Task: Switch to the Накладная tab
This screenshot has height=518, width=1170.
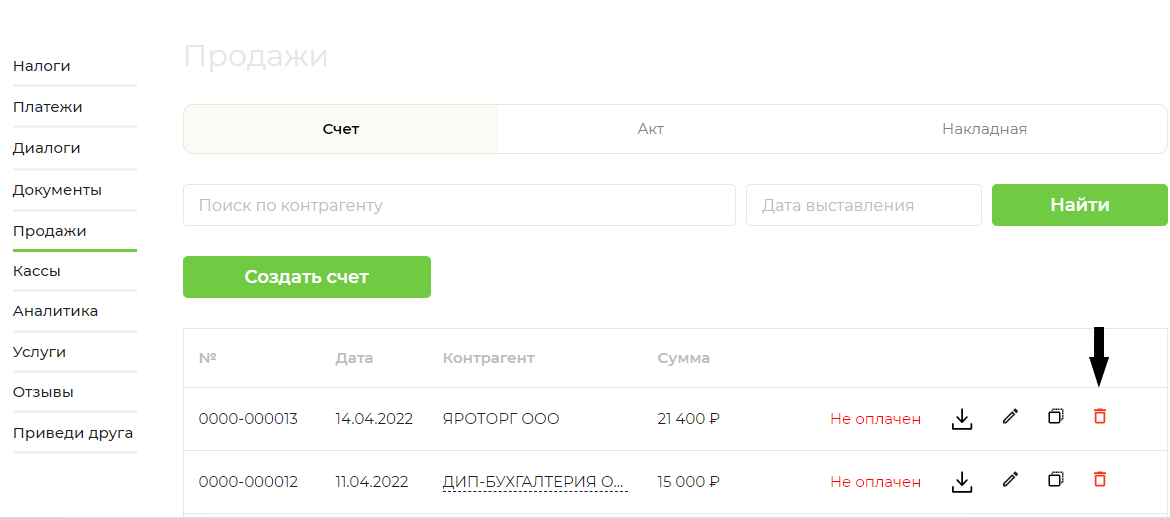Action: pos(984,129)
